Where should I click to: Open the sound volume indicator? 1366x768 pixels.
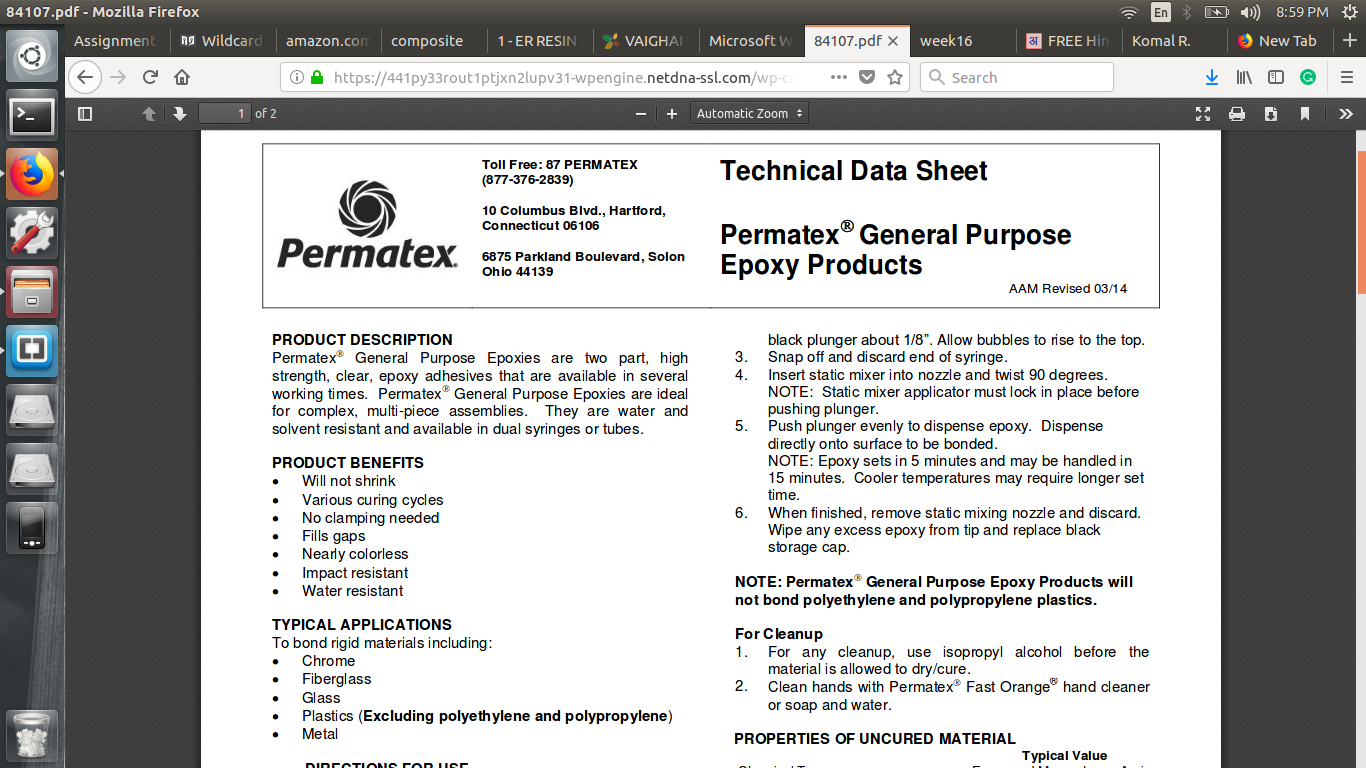pyautogui.click(x=1250, y=12)
